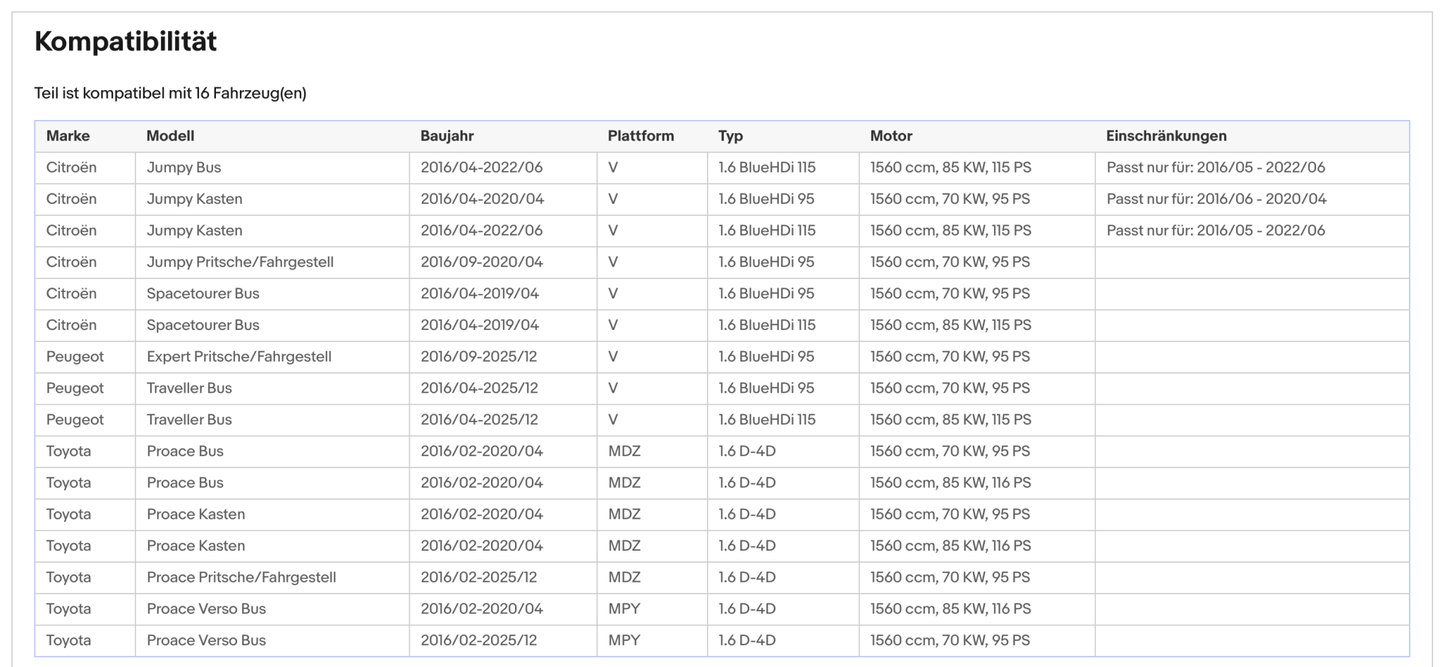Click the Proace Pritsche/Fahrgestell model cell
Screen dimensions: 1445x667
coord(241,578)
